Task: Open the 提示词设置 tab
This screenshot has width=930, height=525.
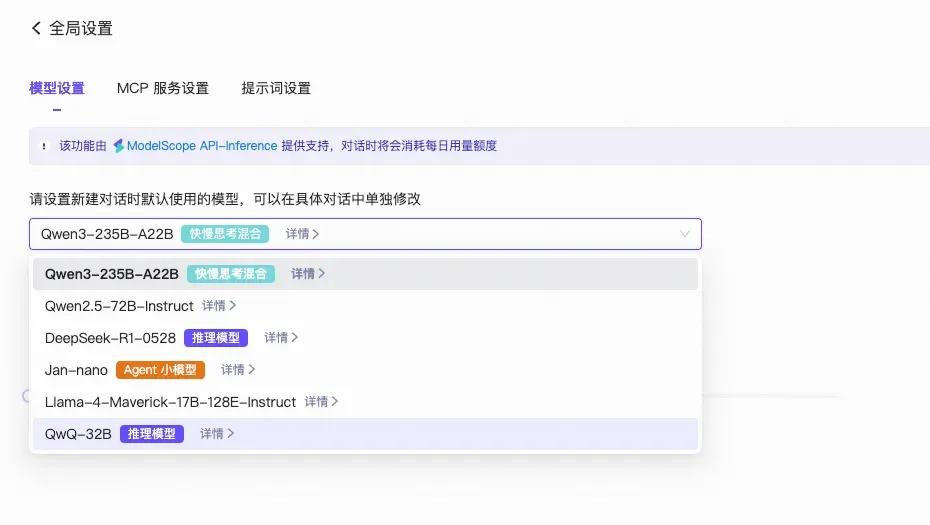Action: tap(276, 88)
